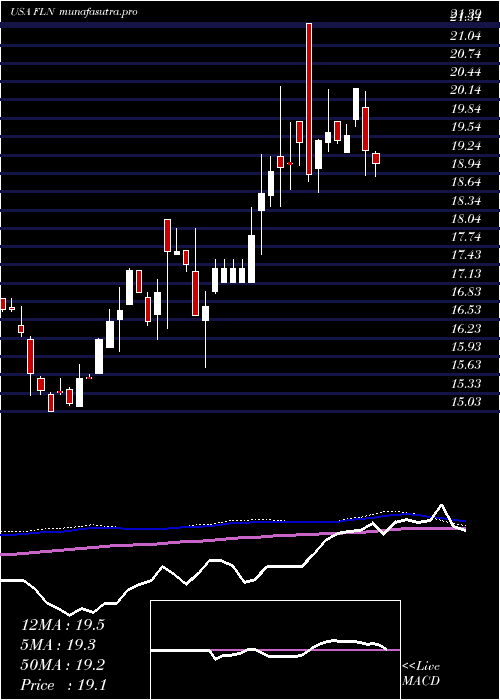Click the 15.63 price axis label

click(466, 365)
